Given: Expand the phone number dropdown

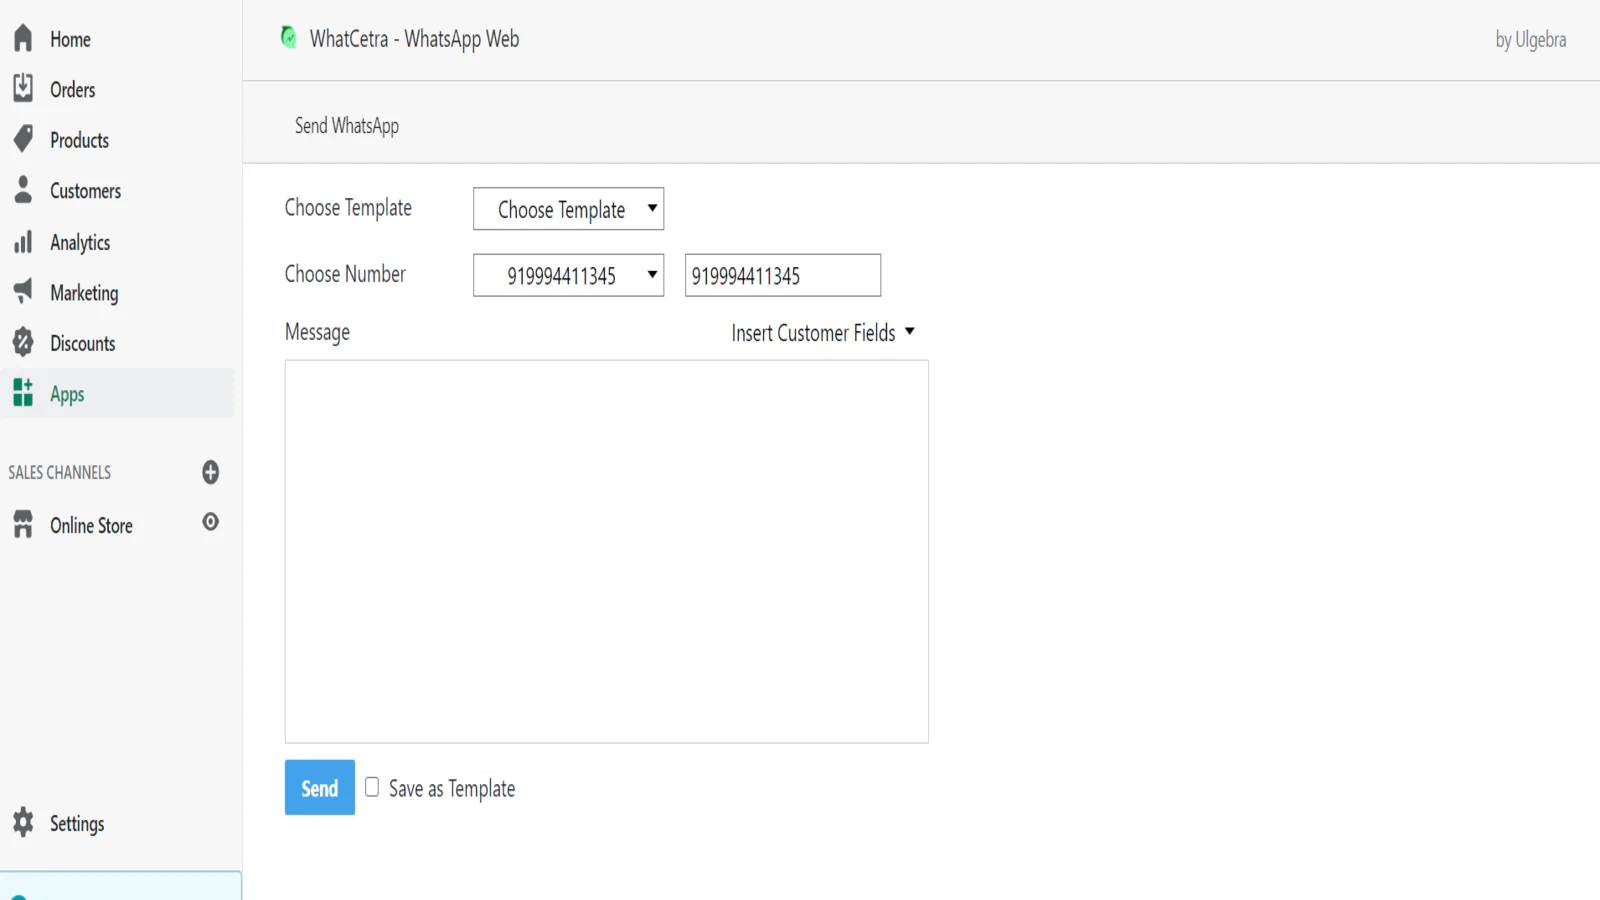Looking at the screenshot, I should 568,275.
